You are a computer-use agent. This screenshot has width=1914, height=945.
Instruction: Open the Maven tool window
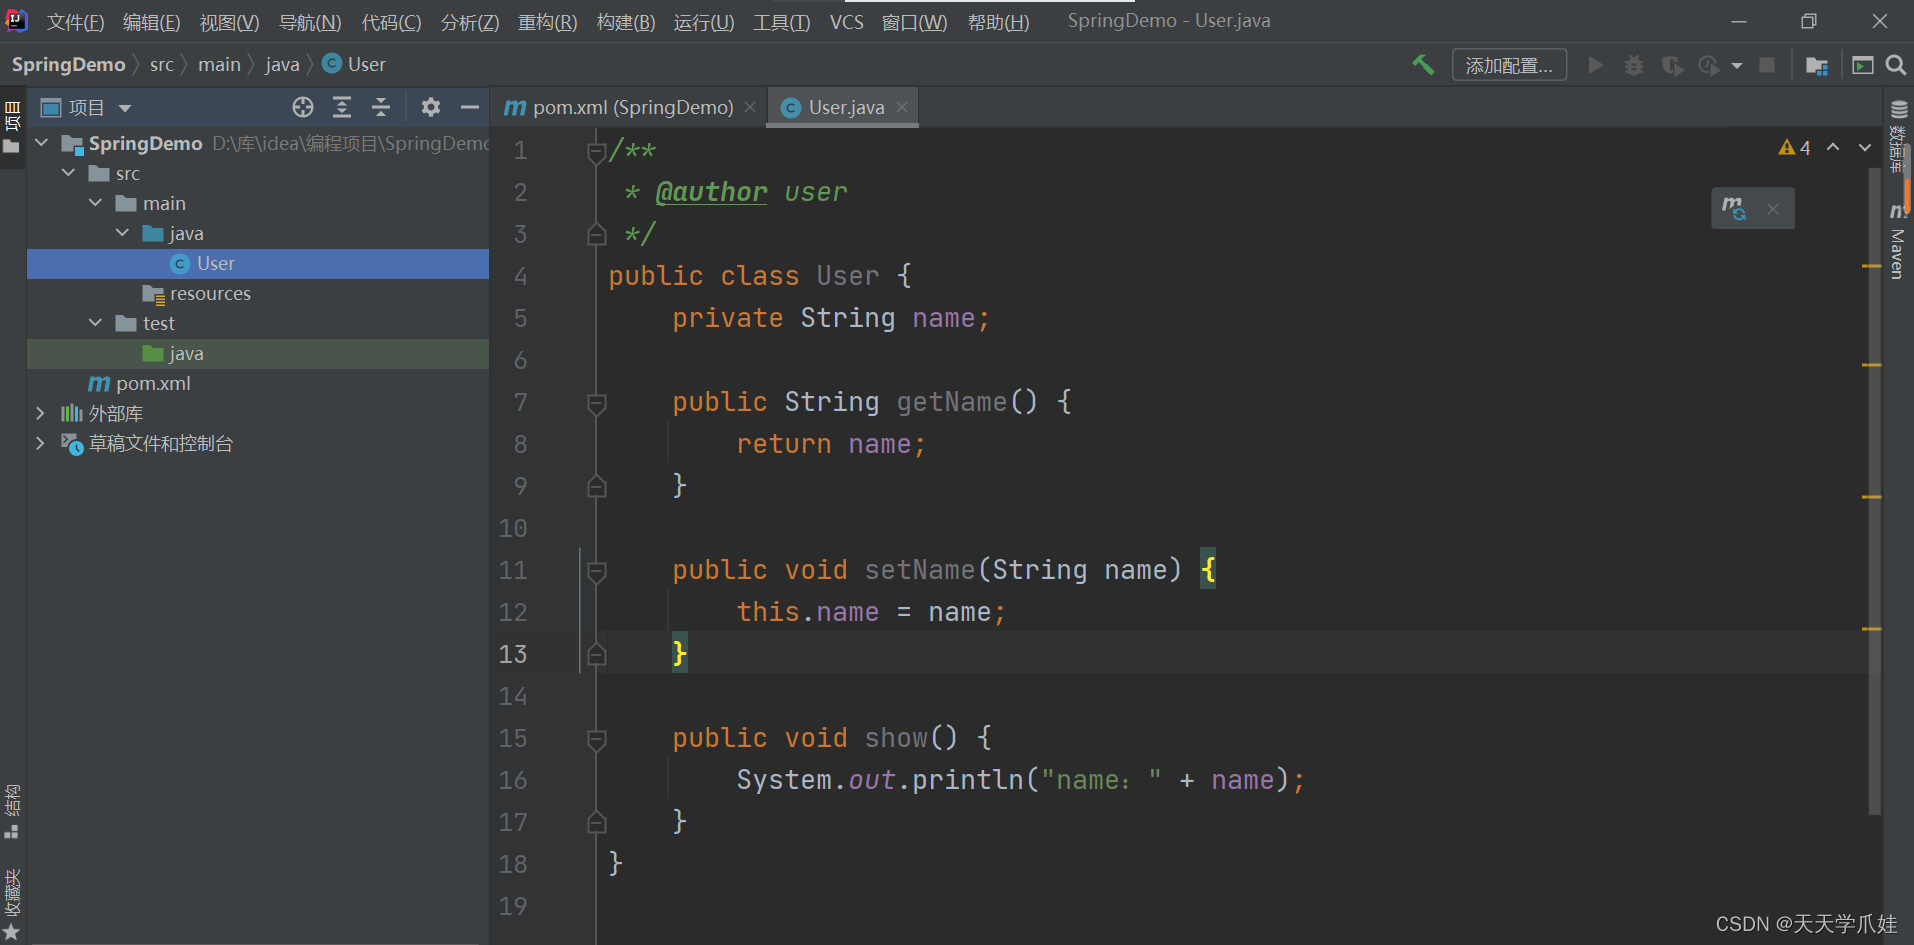coord(1898,242)
